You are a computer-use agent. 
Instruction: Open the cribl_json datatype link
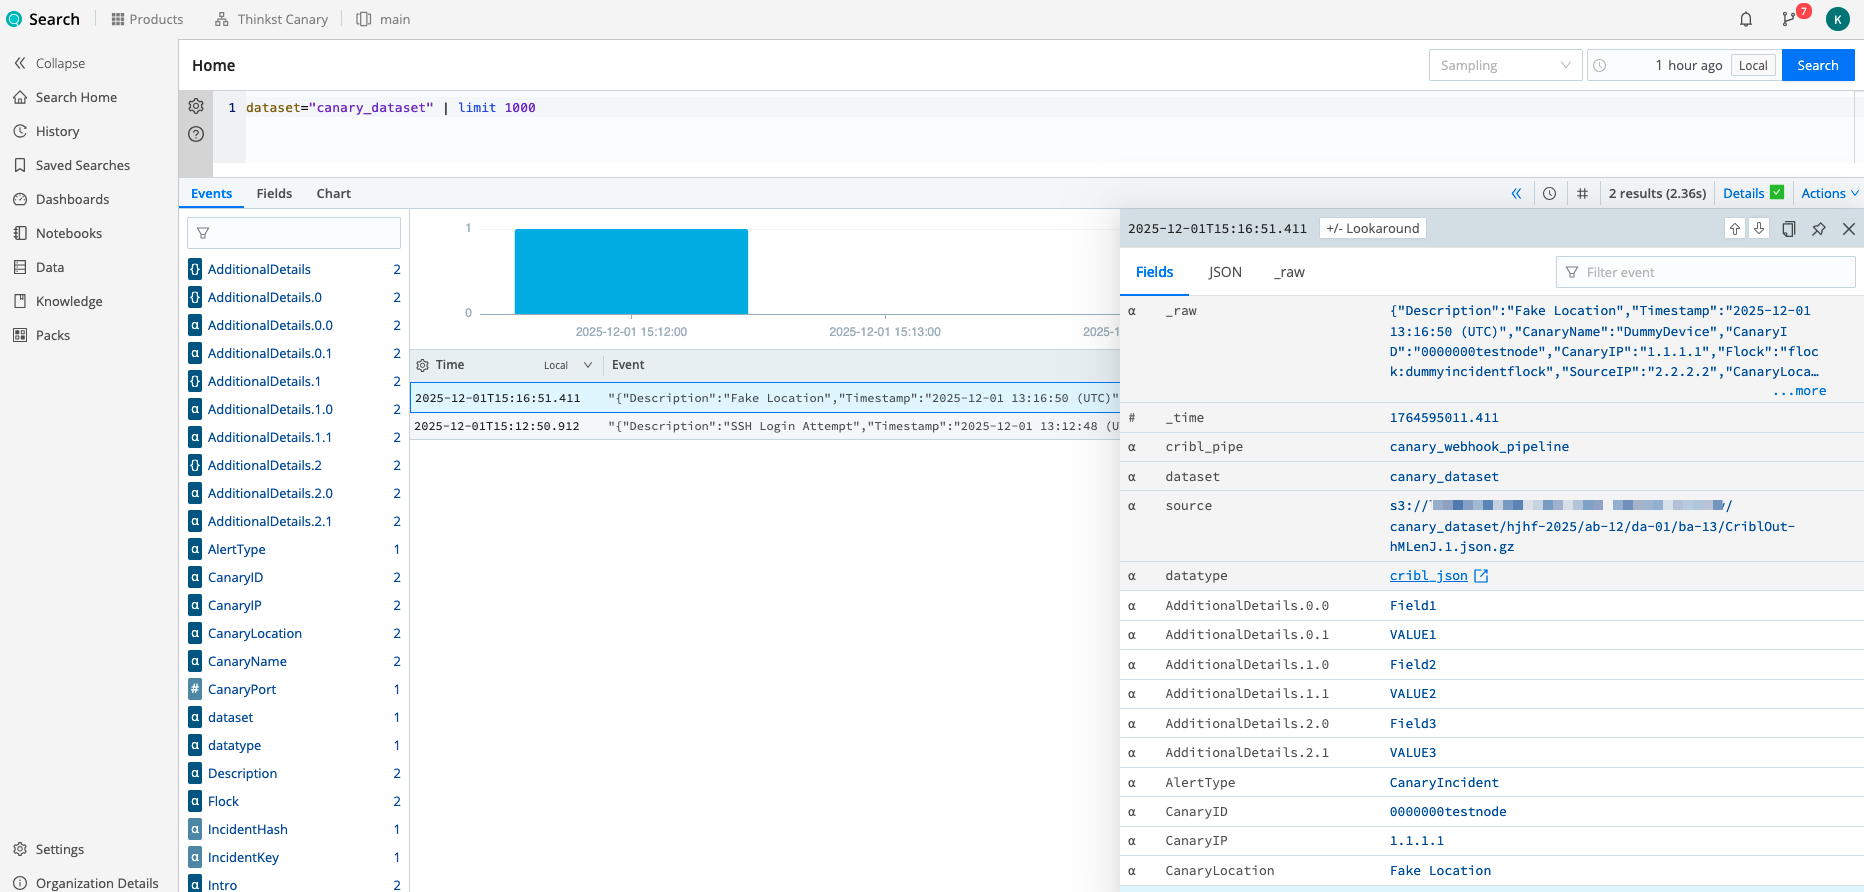click(1429, 576)
